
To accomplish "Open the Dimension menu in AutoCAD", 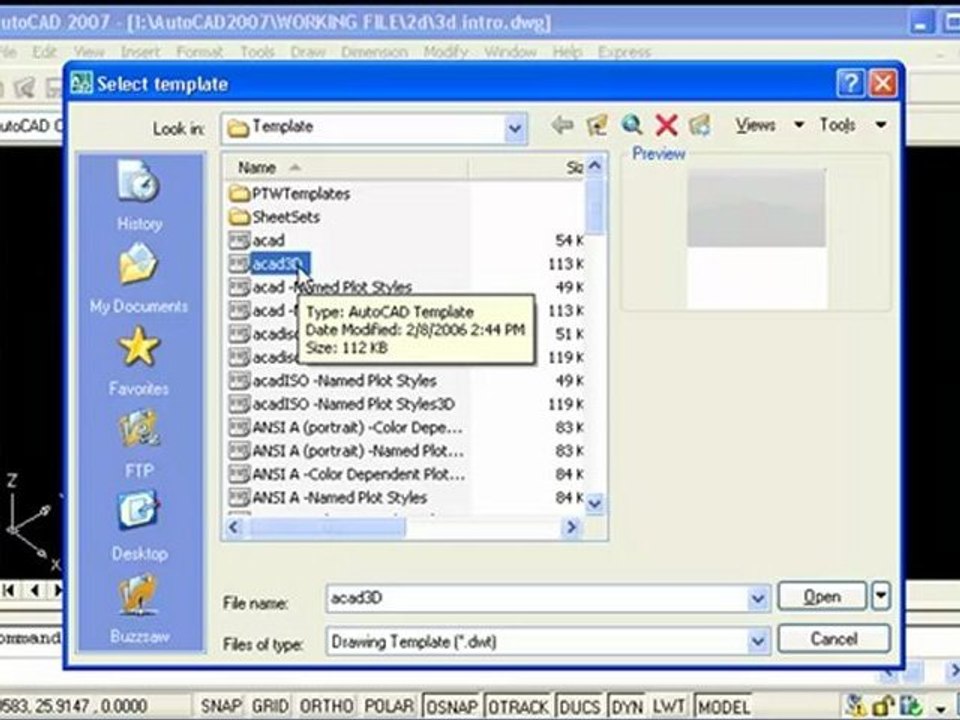I will coord(374,52).
